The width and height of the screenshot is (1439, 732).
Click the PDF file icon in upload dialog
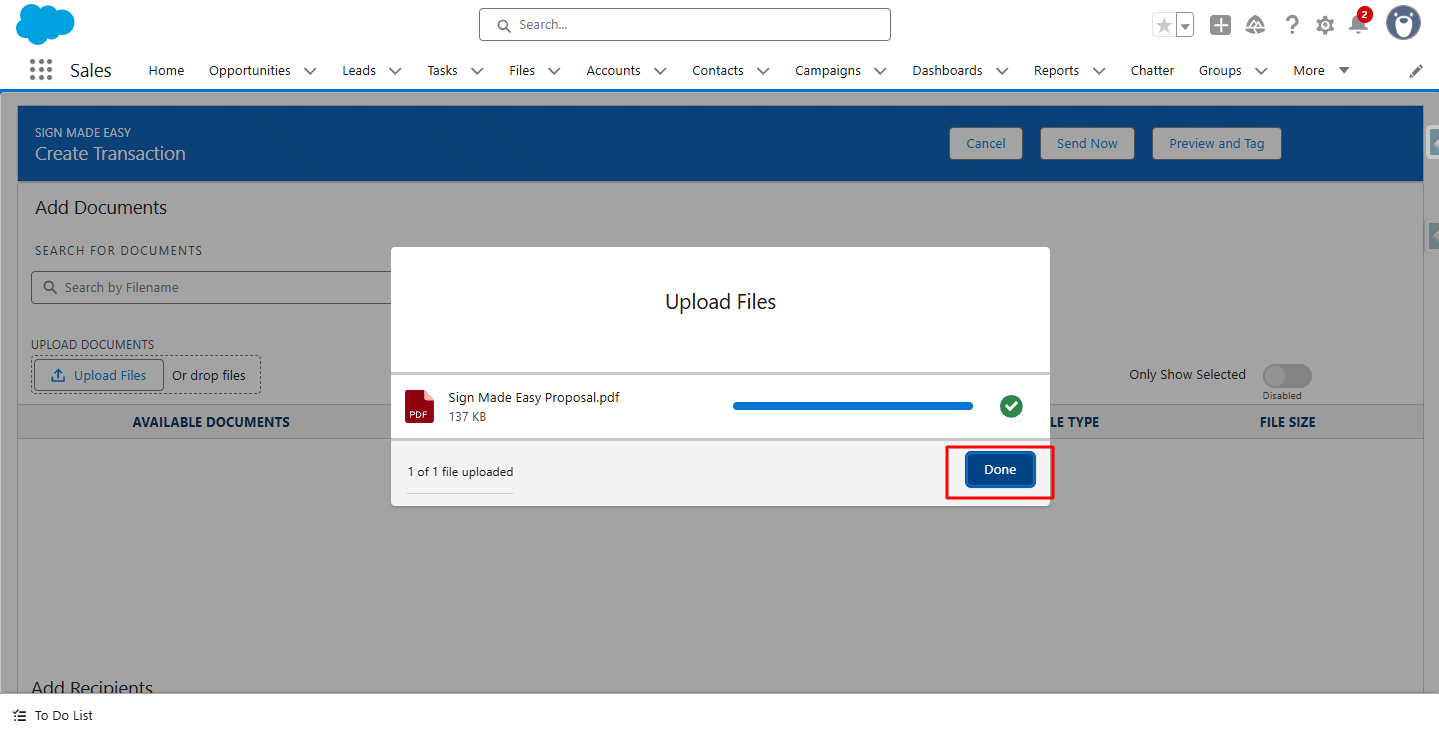[x=420, y=406]
